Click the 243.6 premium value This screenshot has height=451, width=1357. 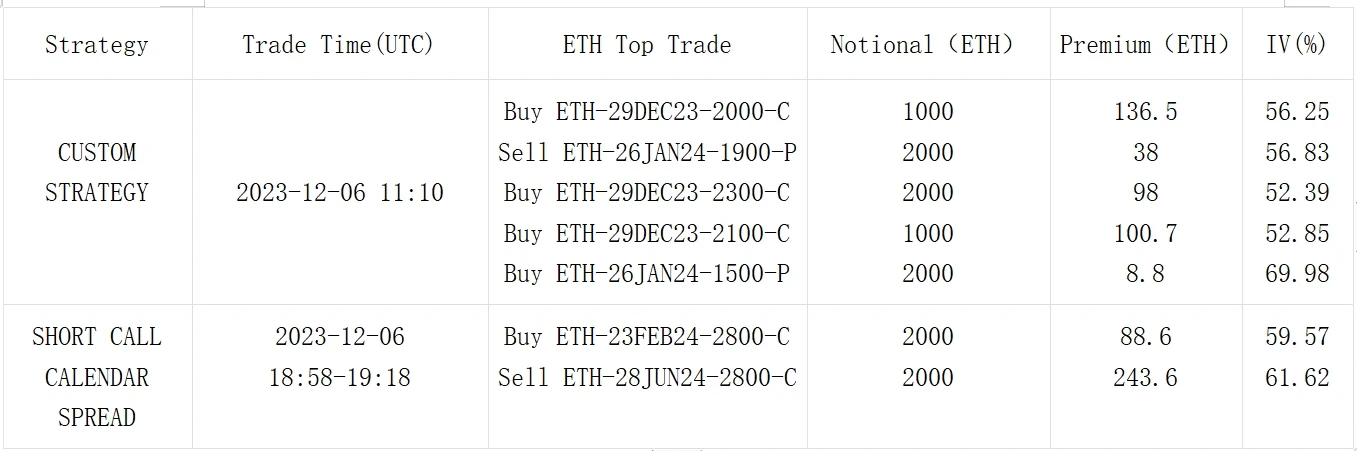click(1145, 378)
